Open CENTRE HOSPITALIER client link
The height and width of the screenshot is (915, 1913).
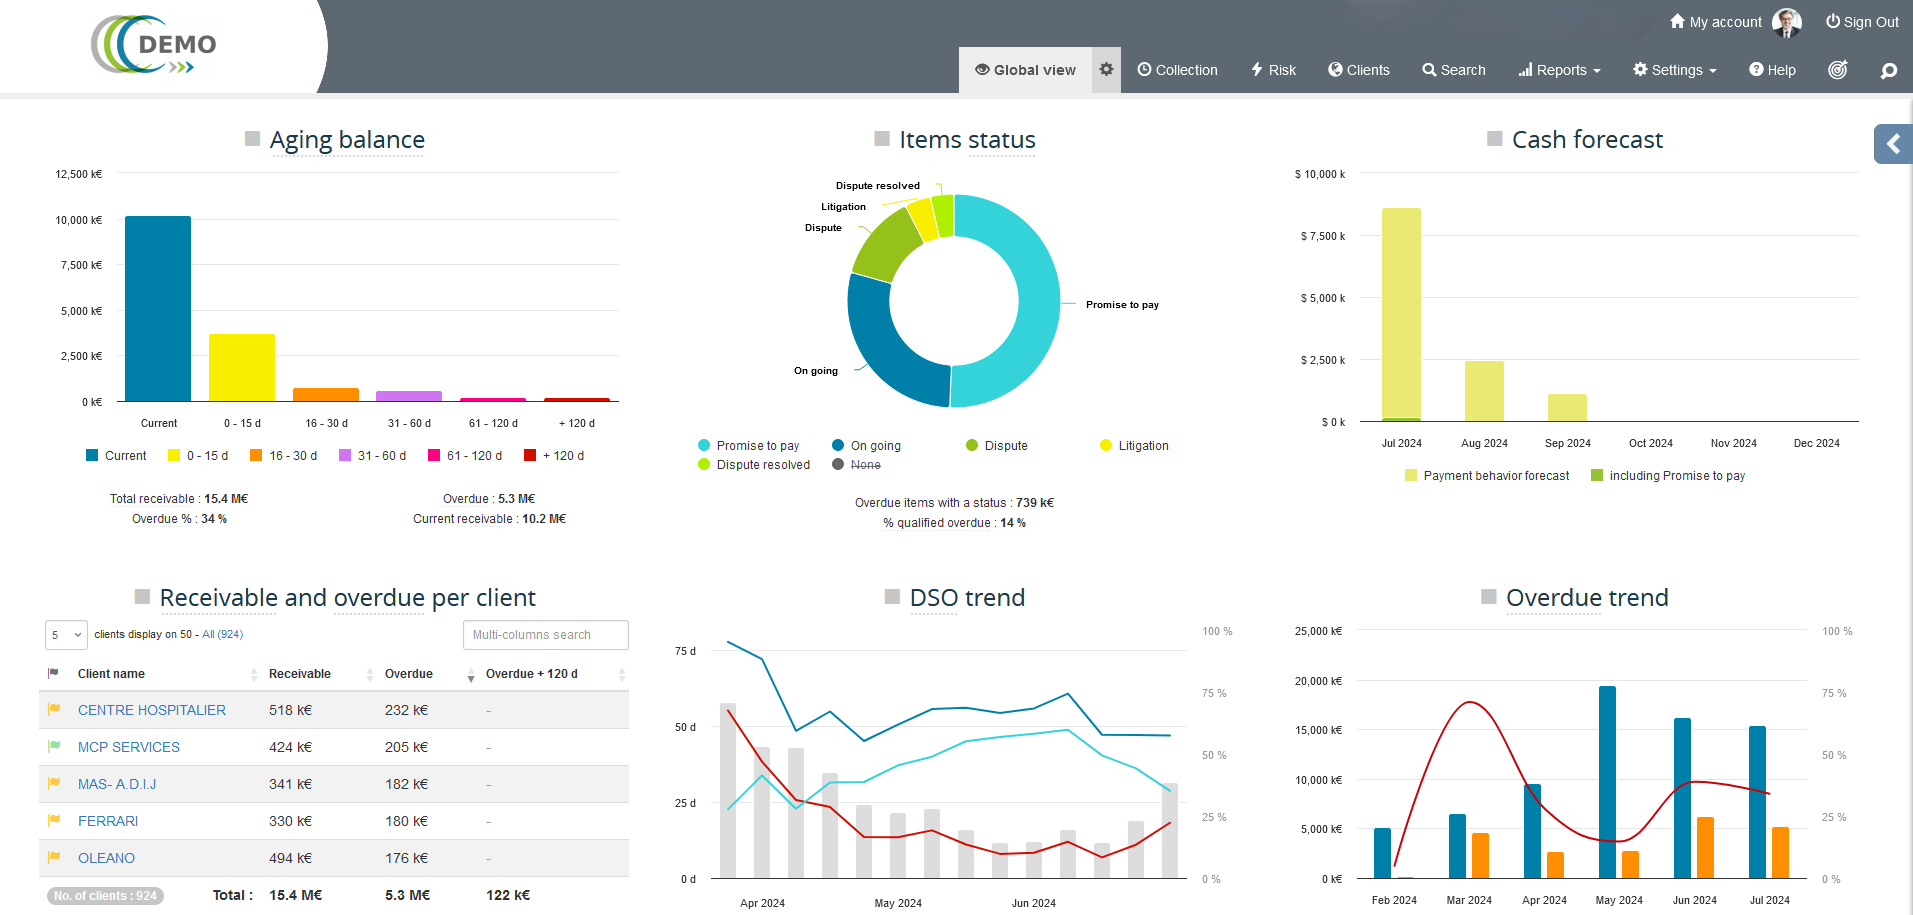(152, 710)
